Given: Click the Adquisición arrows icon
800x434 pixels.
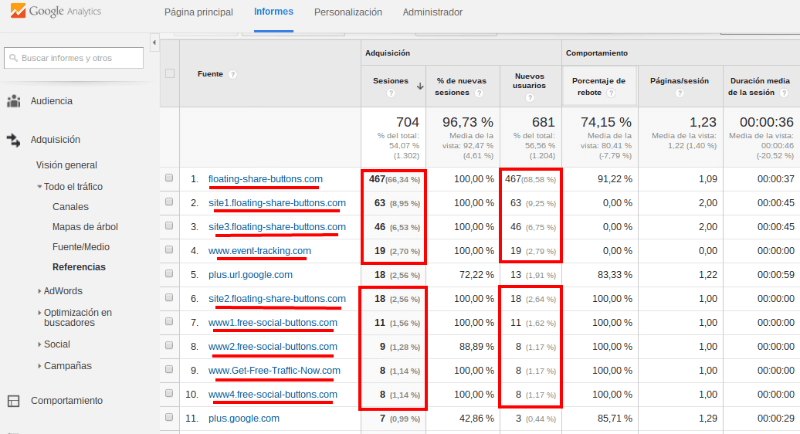Looking at the screenshot, I should coord(14,140).
